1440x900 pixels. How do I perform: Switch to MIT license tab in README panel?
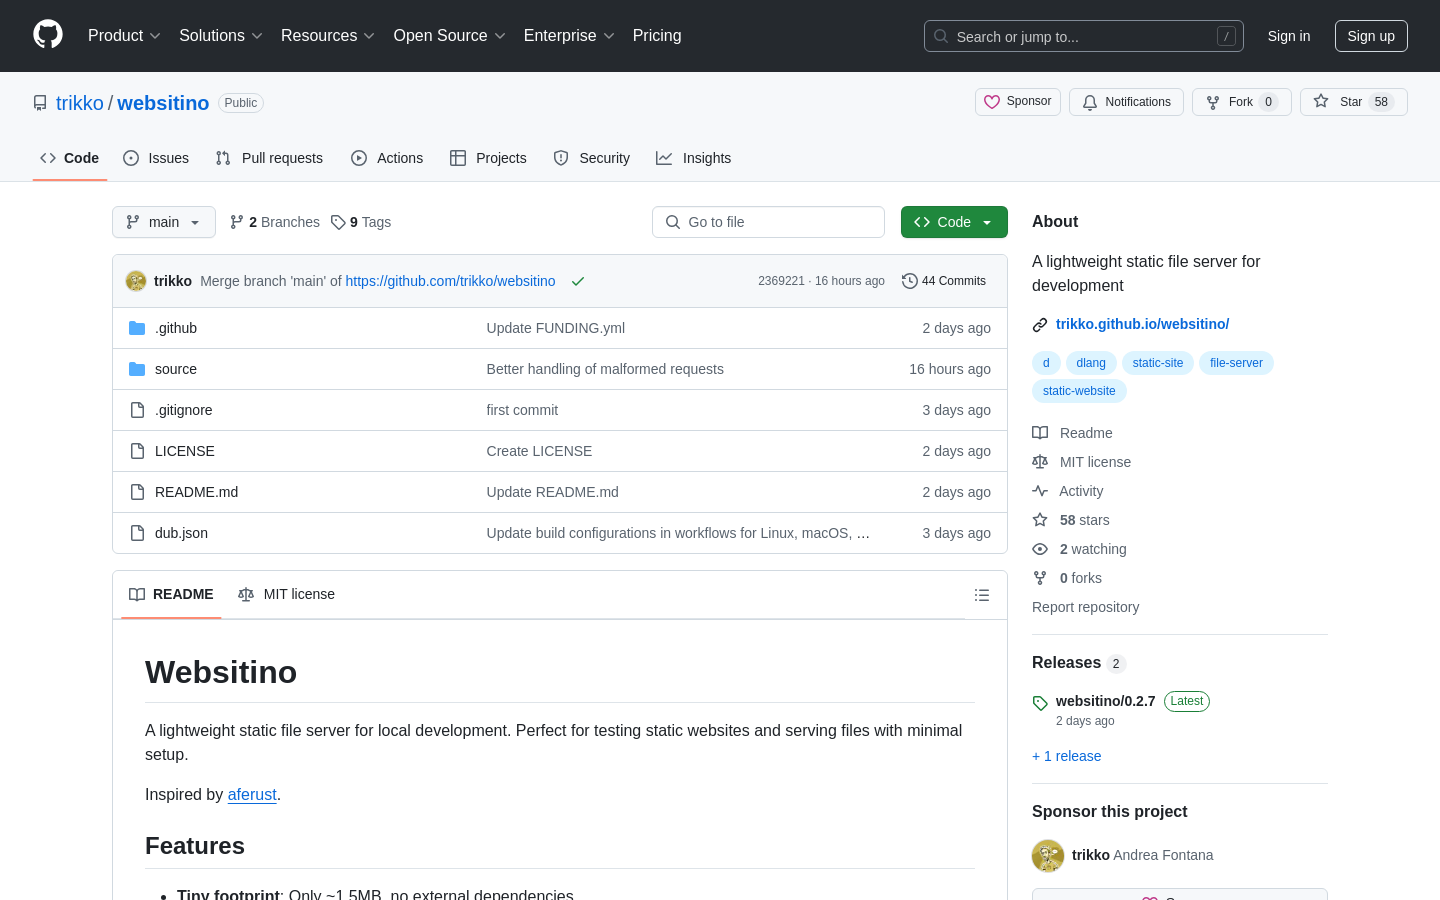tap(286, 594)
